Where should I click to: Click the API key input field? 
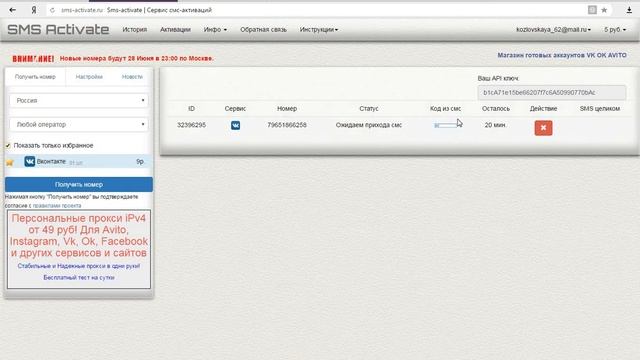click(x=551, y=93)
